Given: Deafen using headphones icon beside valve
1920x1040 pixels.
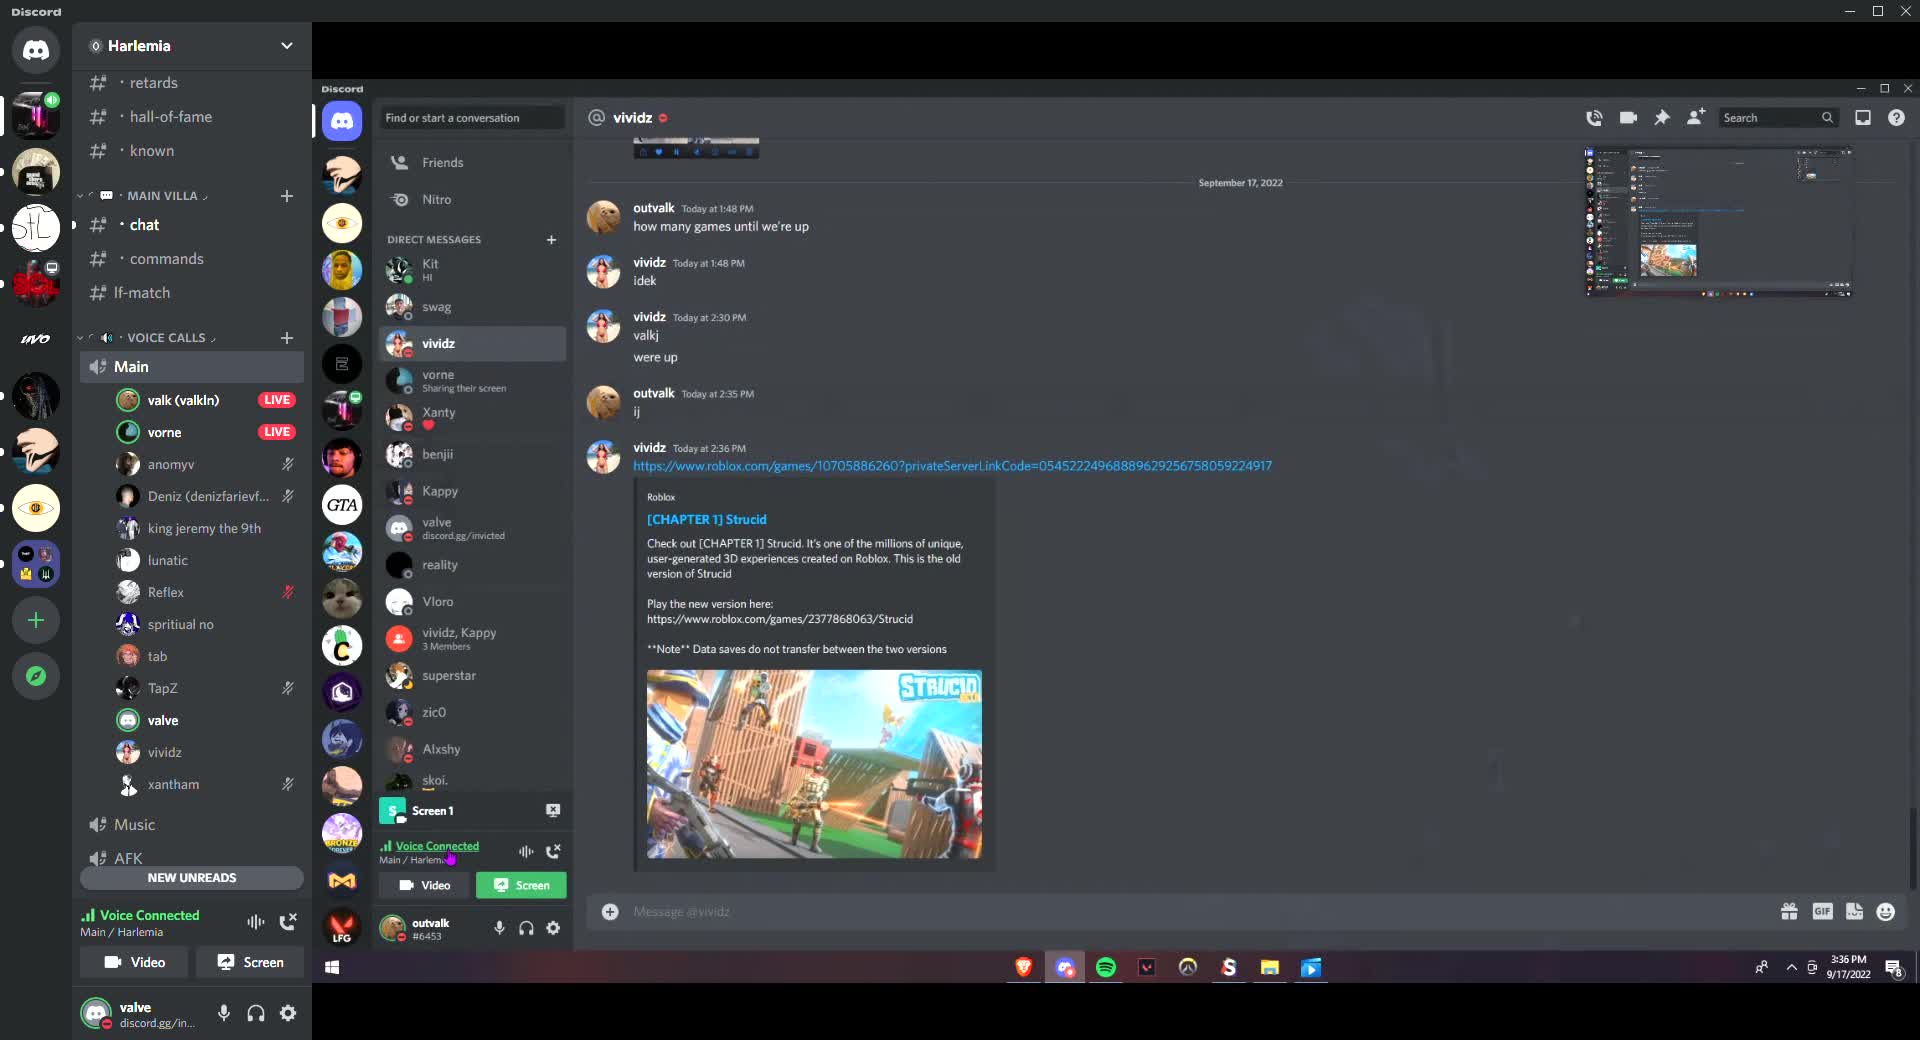Looking at the screenshot, I should (x=256, y=1013).
